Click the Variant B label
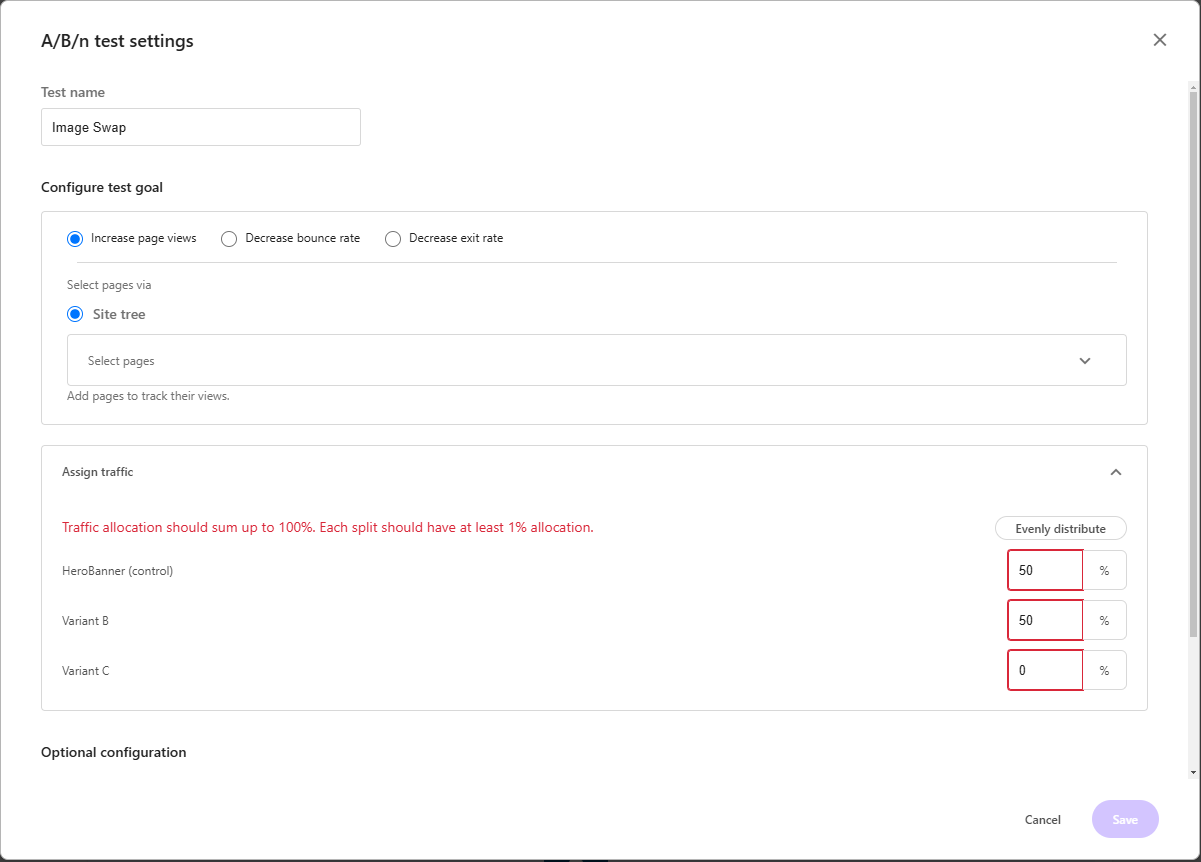1201x862 pixels. click(85, 621)
